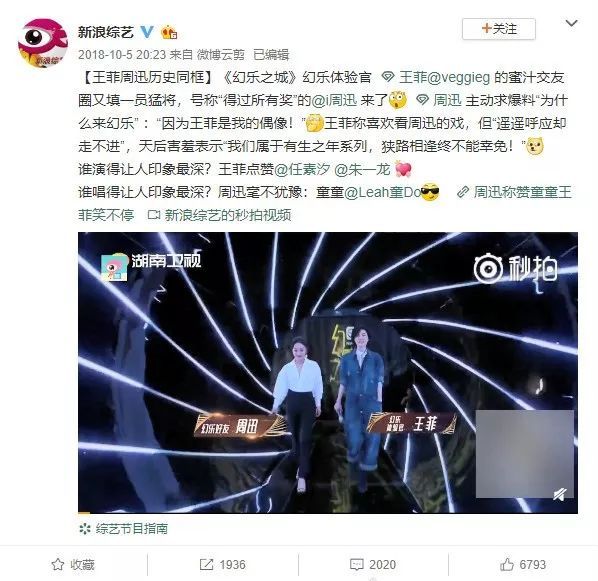Favorite the post with 收藏 star
598x581 pixels.
tap(73, 565)
